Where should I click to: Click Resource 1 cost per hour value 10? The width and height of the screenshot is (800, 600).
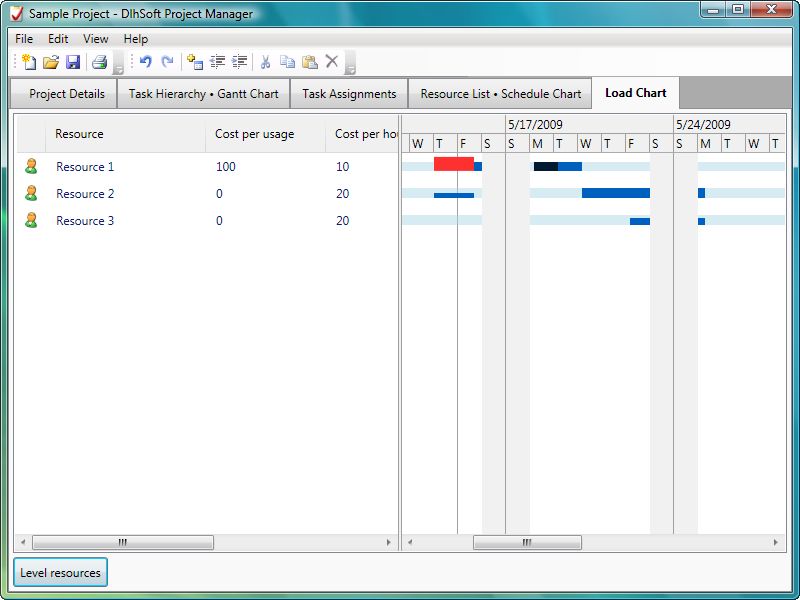coord(342,167)
